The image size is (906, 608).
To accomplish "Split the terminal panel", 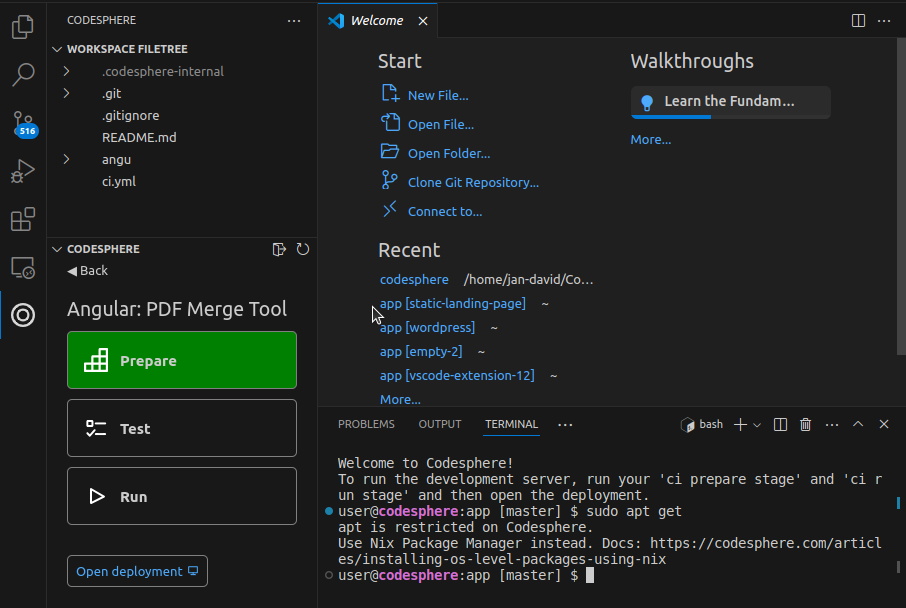I will [781, 425].
